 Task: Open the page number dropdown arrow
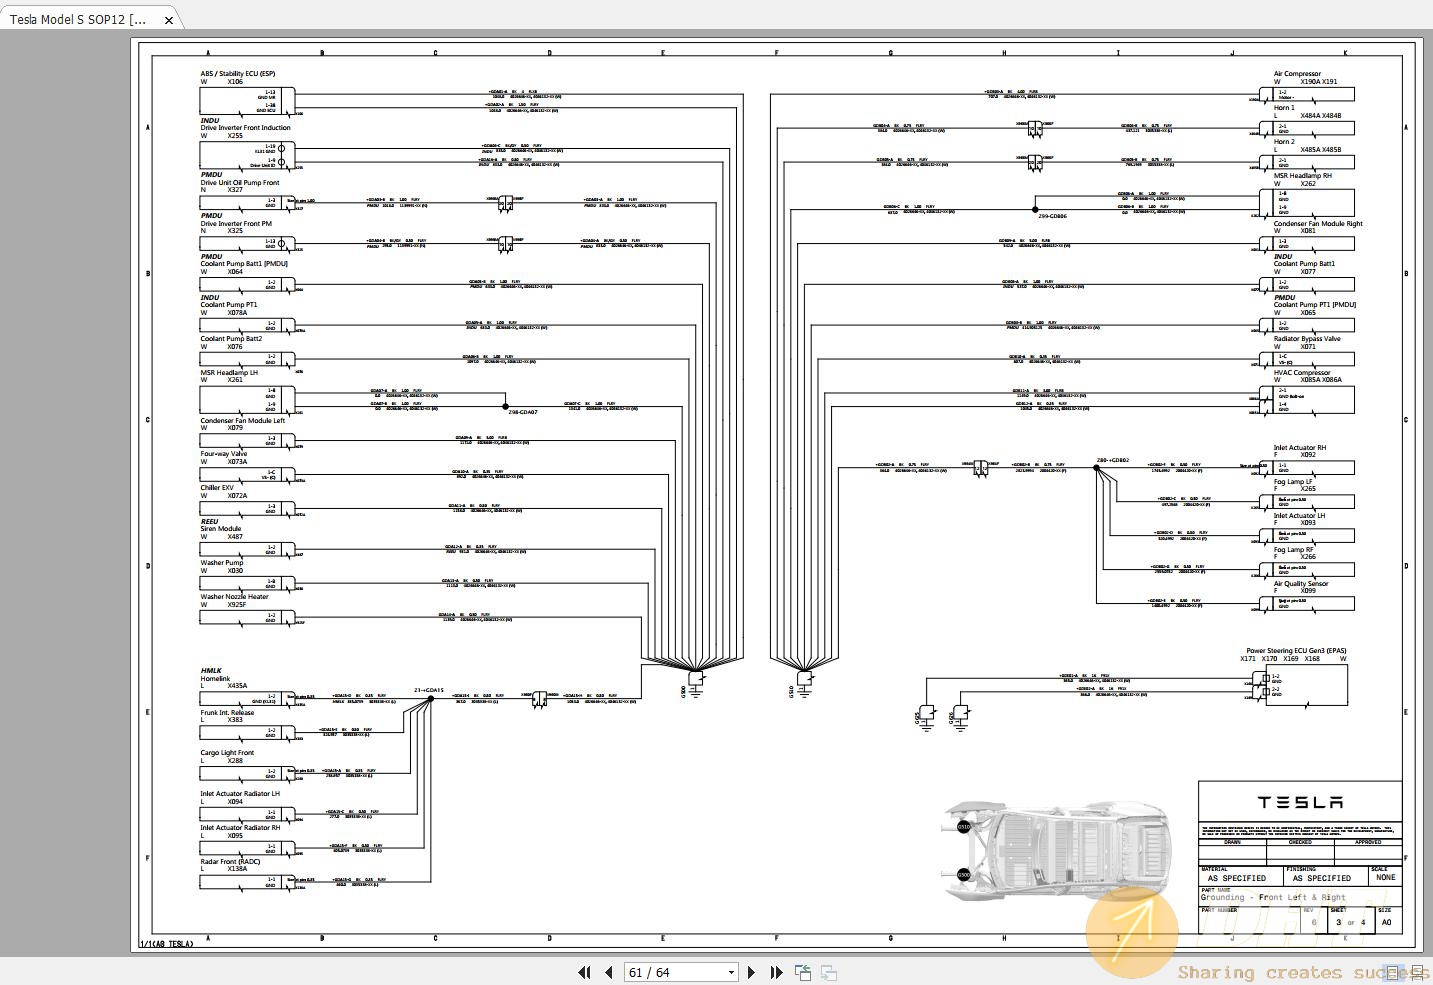(x=731, y=972)
